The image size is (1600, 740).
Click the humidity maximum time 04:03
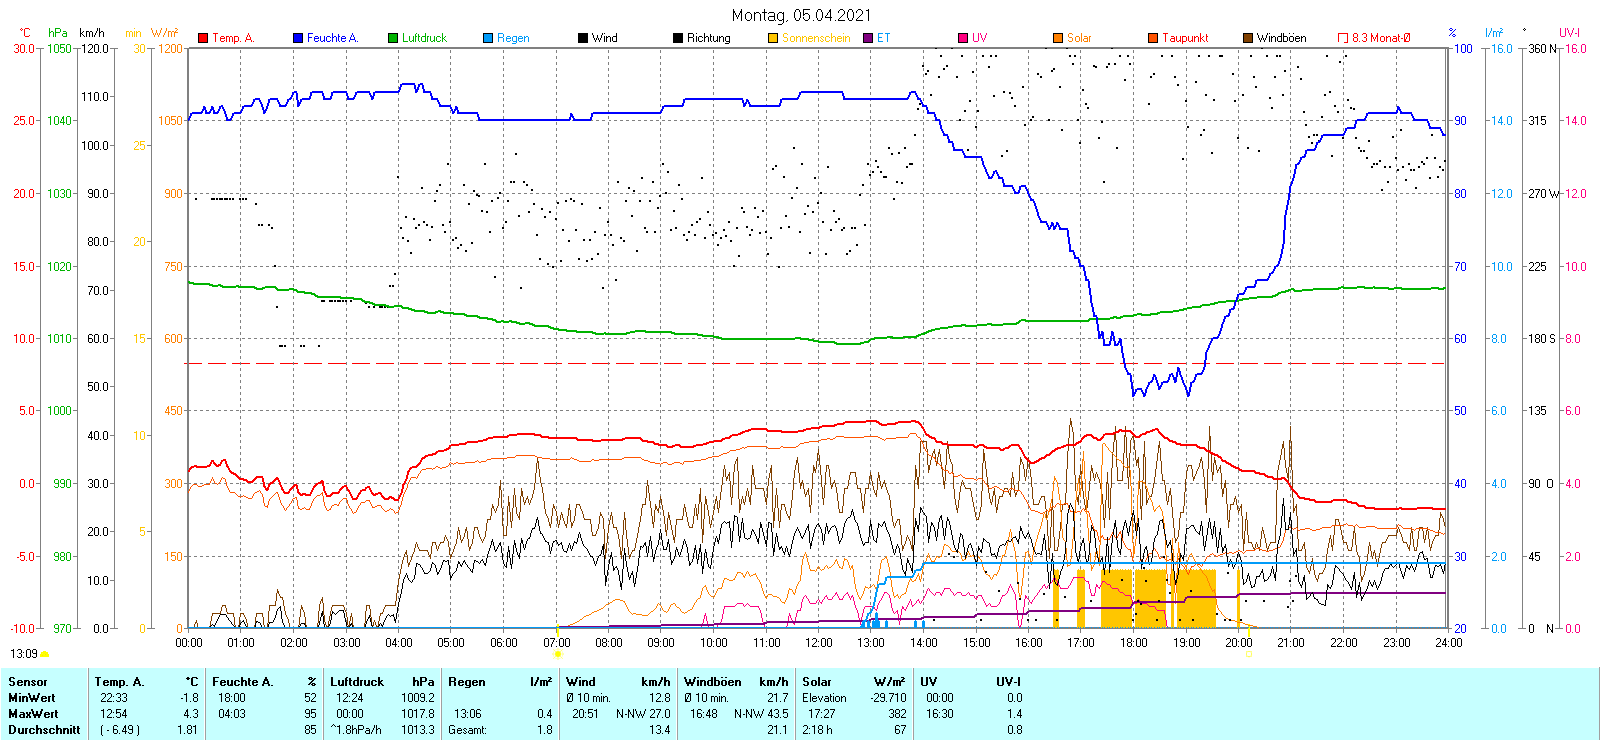point(232,714)
